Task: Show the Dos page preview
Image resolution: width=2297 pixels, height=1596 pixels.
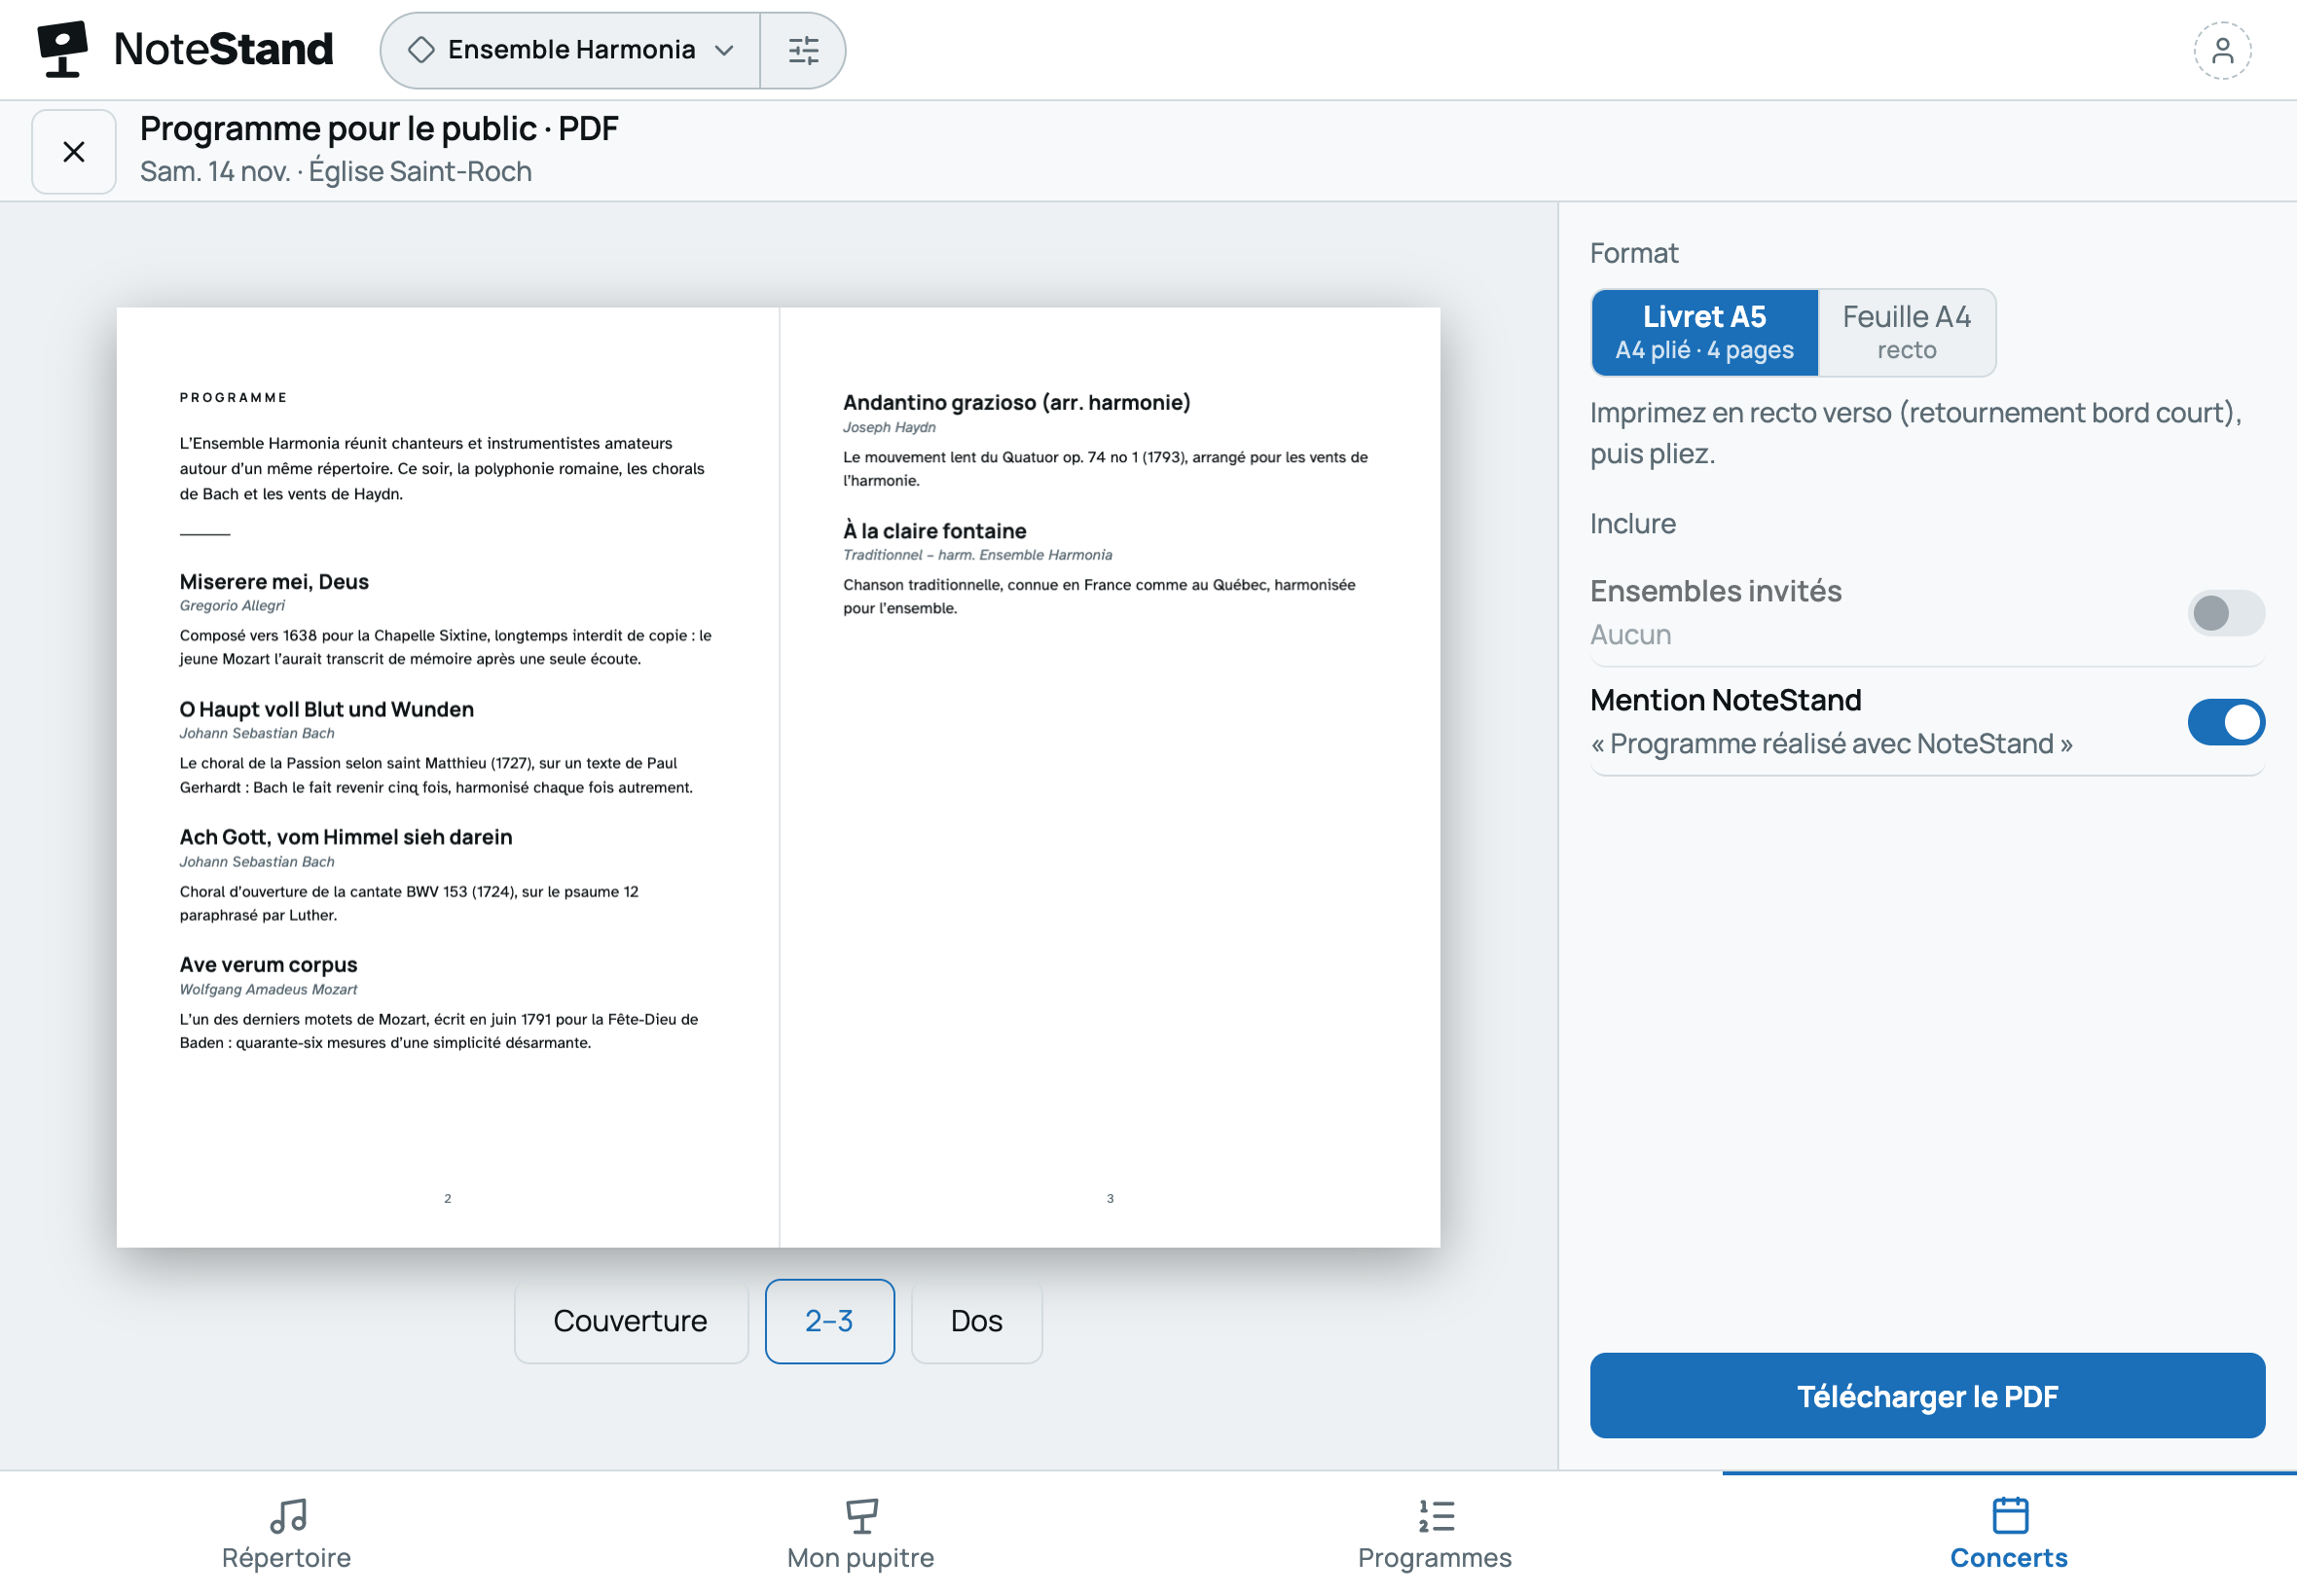Action: coord(976,1321)
